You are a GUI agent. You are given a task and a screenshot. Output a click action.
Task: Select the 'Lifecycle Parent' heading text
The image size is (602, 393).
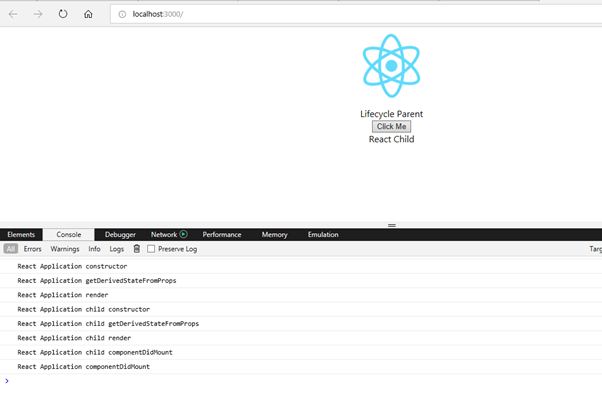tap(391, 114)
